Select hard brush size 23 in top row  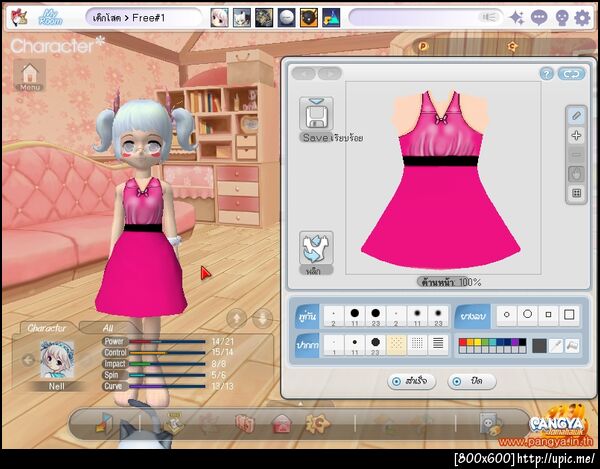(x=375, y=316)
